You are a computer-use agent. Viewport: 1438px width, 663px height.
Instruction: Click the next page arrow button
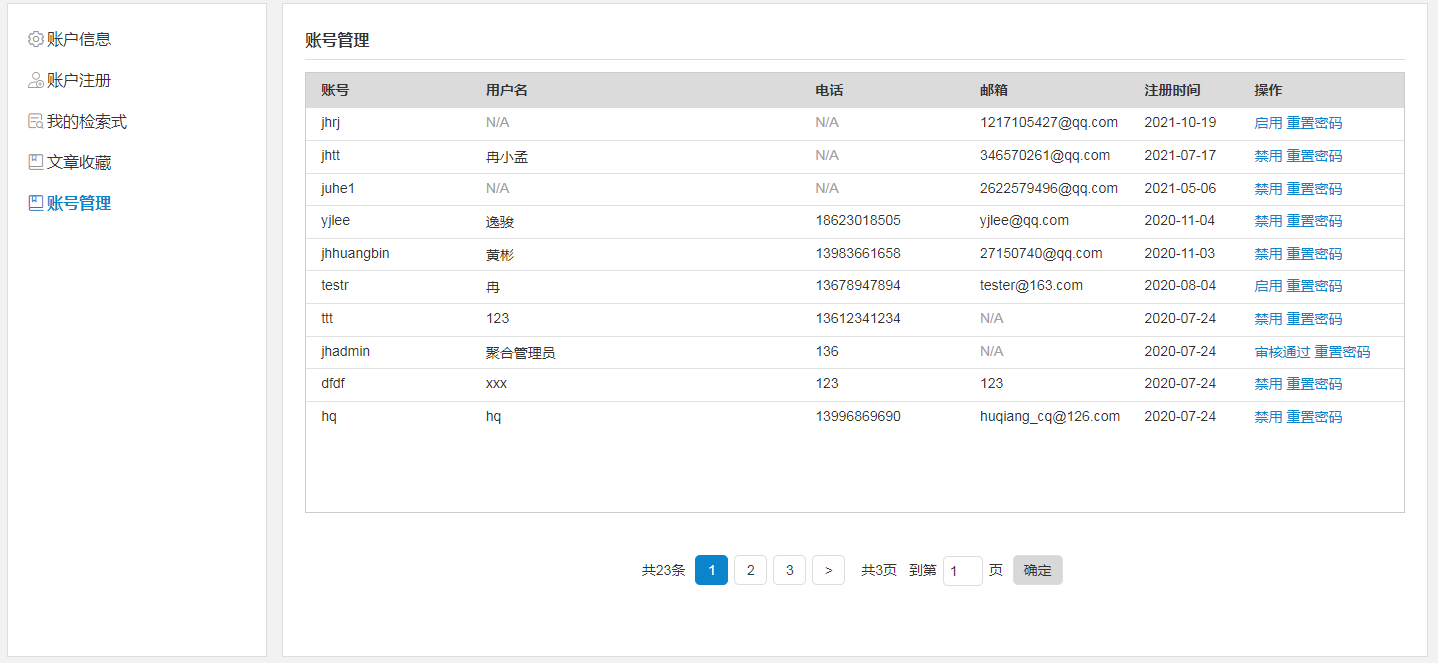click(x=828, y=570)
